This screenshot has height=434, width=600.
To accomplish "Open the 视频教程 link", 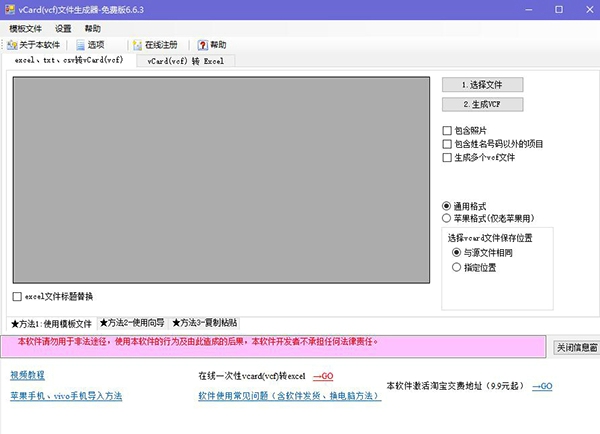I will click(x=28, y=376).
